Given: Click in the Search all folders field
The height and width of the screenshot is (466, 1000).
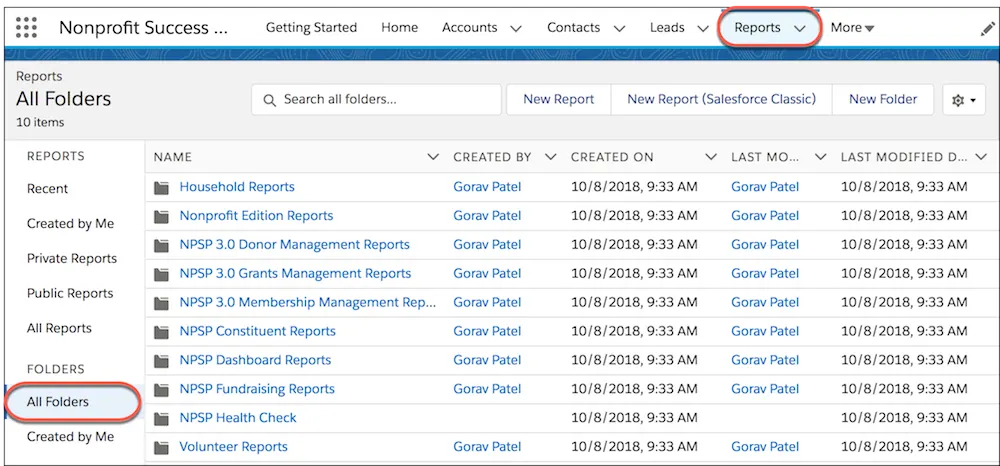Looking at the screenshot, I should tap(376, 100).
